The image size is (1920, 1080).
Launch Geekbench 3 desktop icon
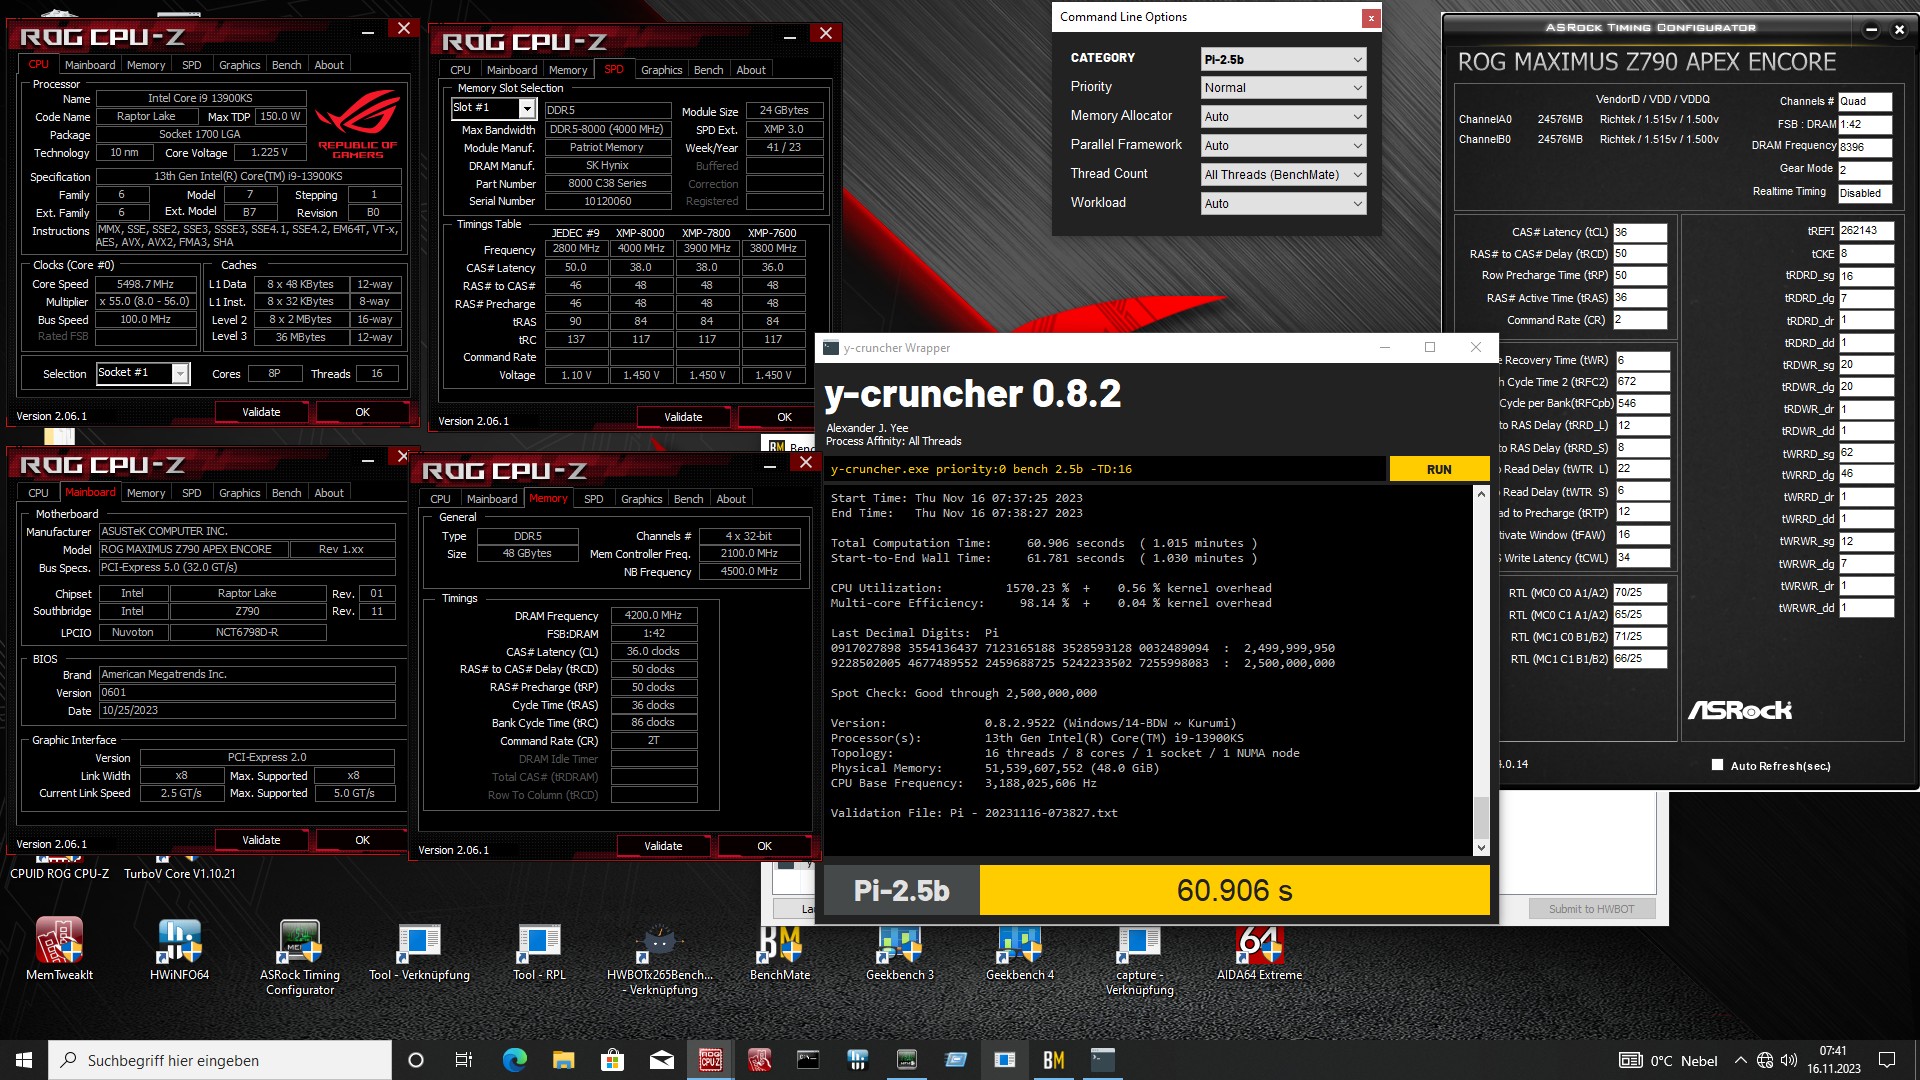click(x=900, y=948)
